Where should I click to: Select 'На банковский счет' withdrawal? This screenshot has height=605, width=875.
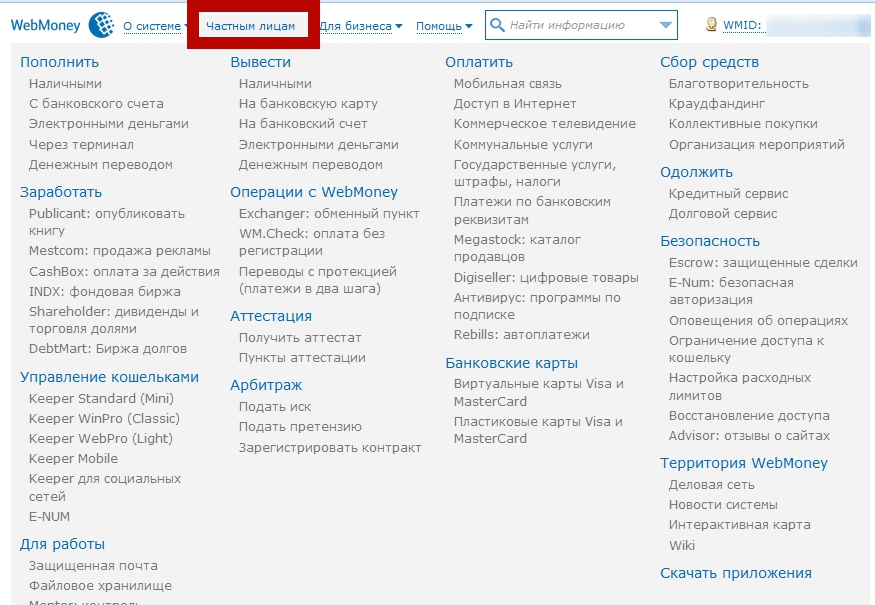click(x=303, y=124)
